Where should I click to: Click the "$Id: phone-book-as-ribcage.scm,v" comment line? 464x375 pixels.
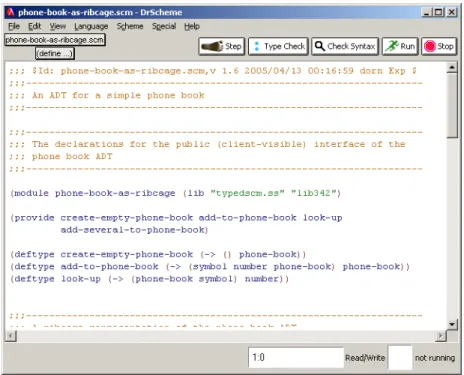click(x=213, y=71)
